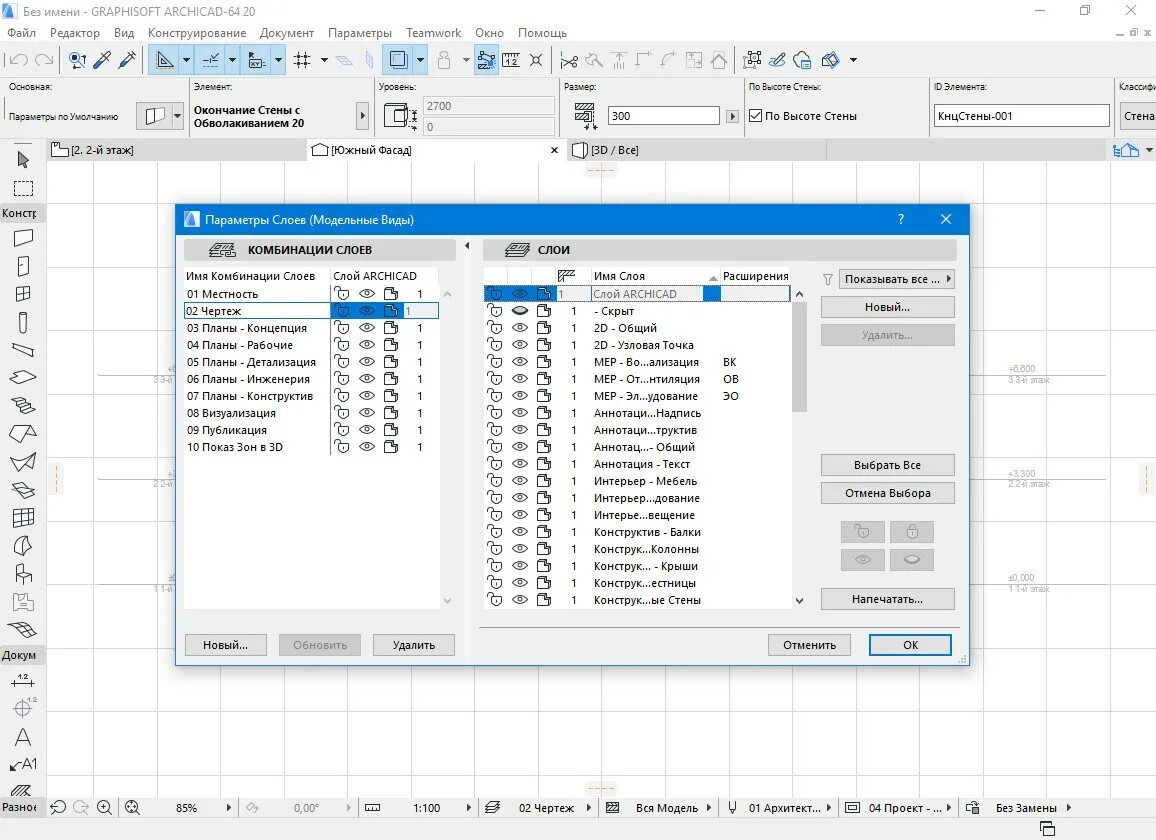The width and height of the screenshot is (1156, 840).
Task: Click the fit in window icon
Action: 132,808
